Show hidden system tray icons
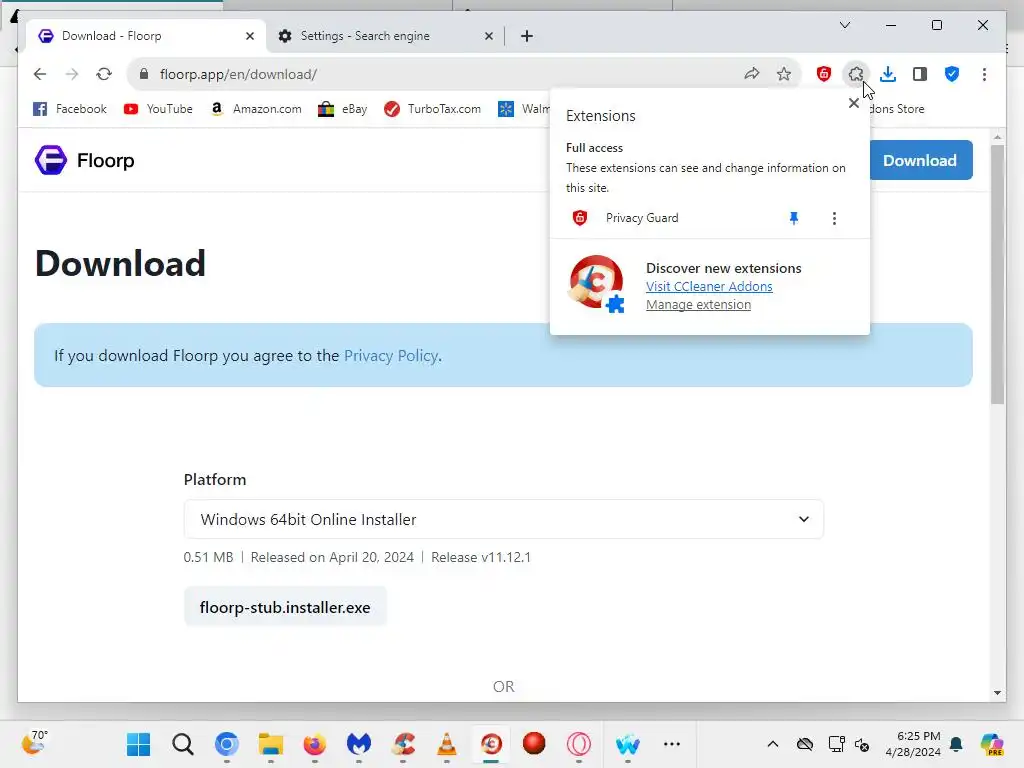 coord(773,744)
